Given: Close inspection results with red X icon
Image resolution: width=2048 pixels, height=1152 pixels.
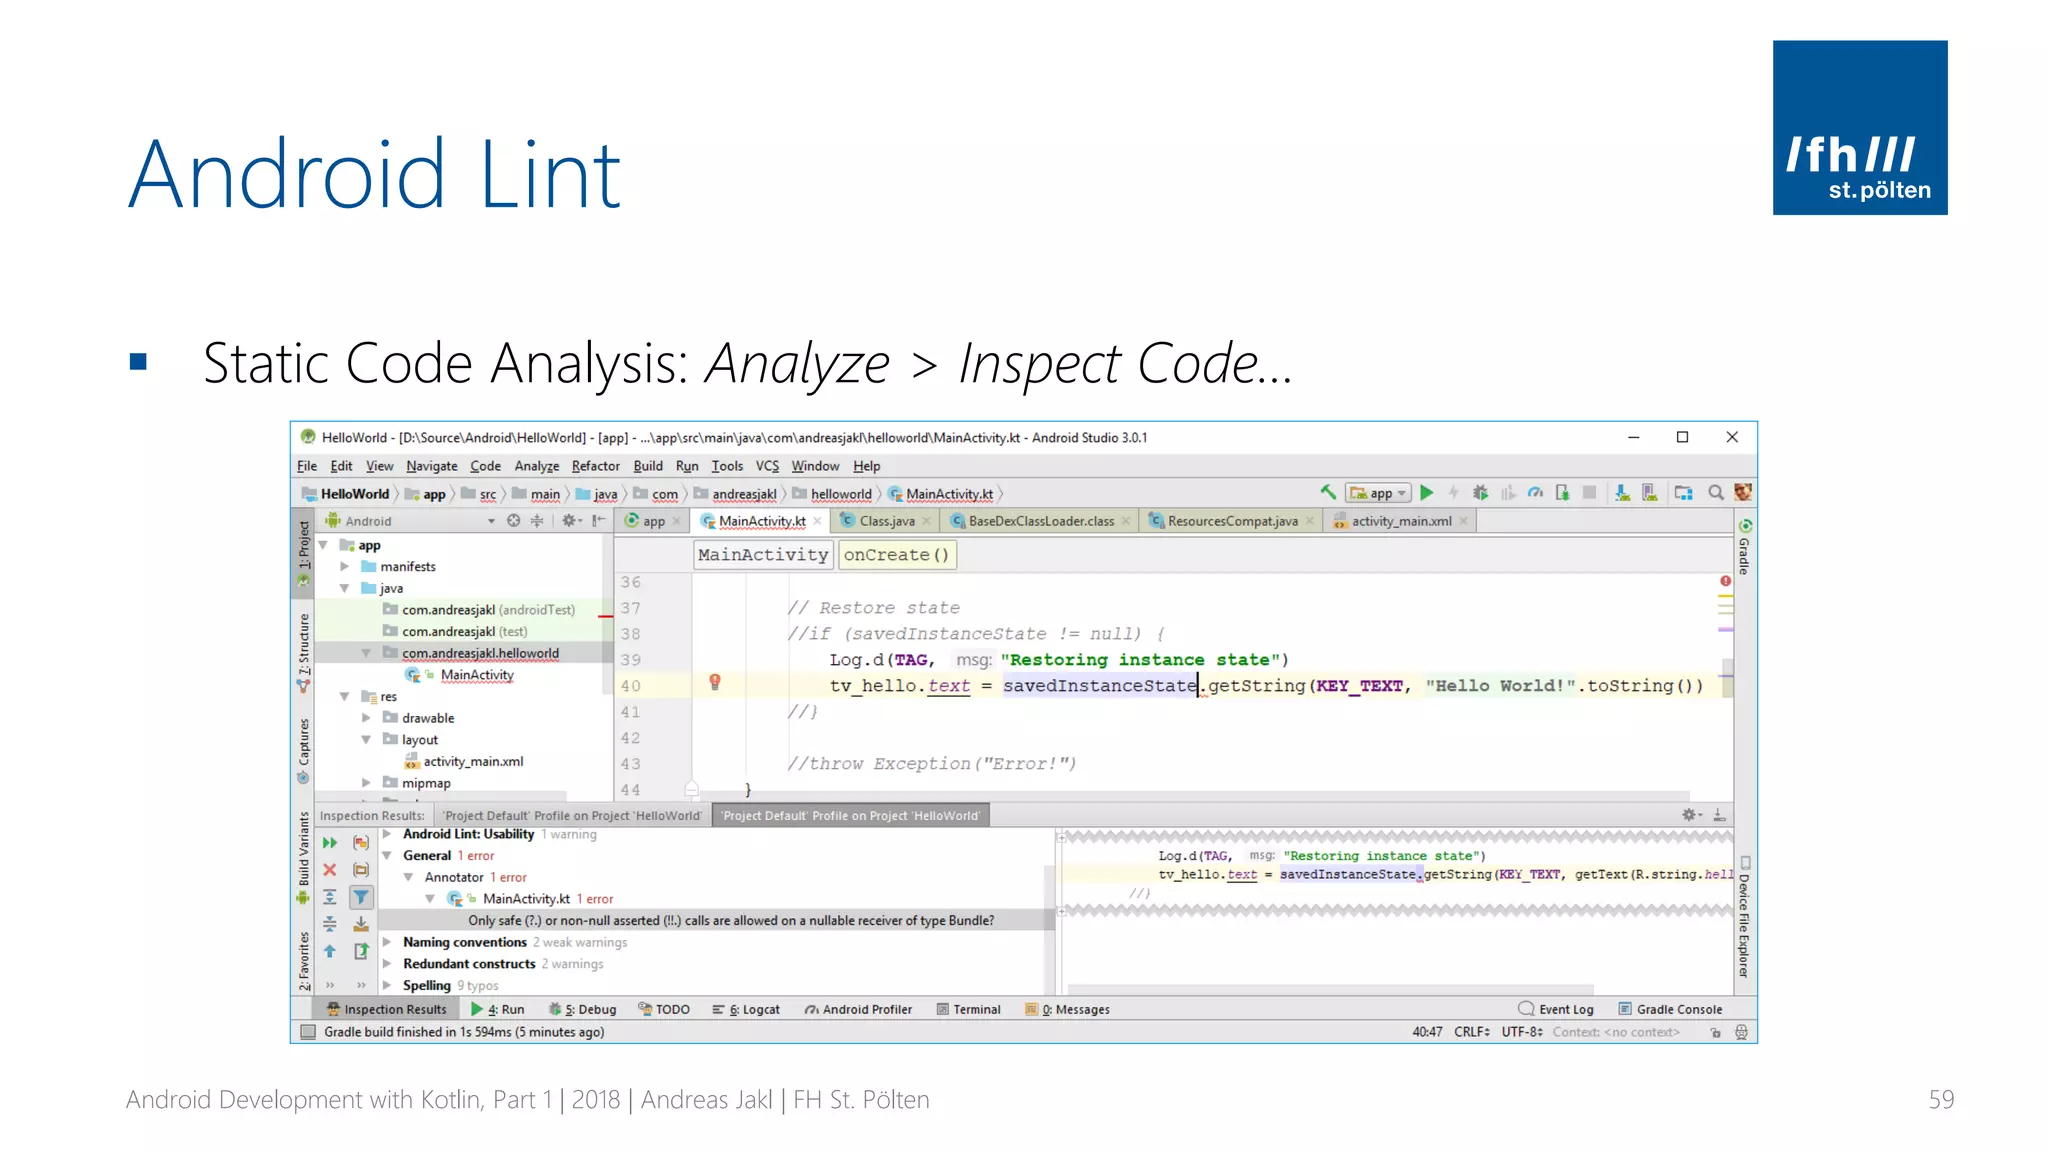Looking at the screenshot, I should coord(329,870).
